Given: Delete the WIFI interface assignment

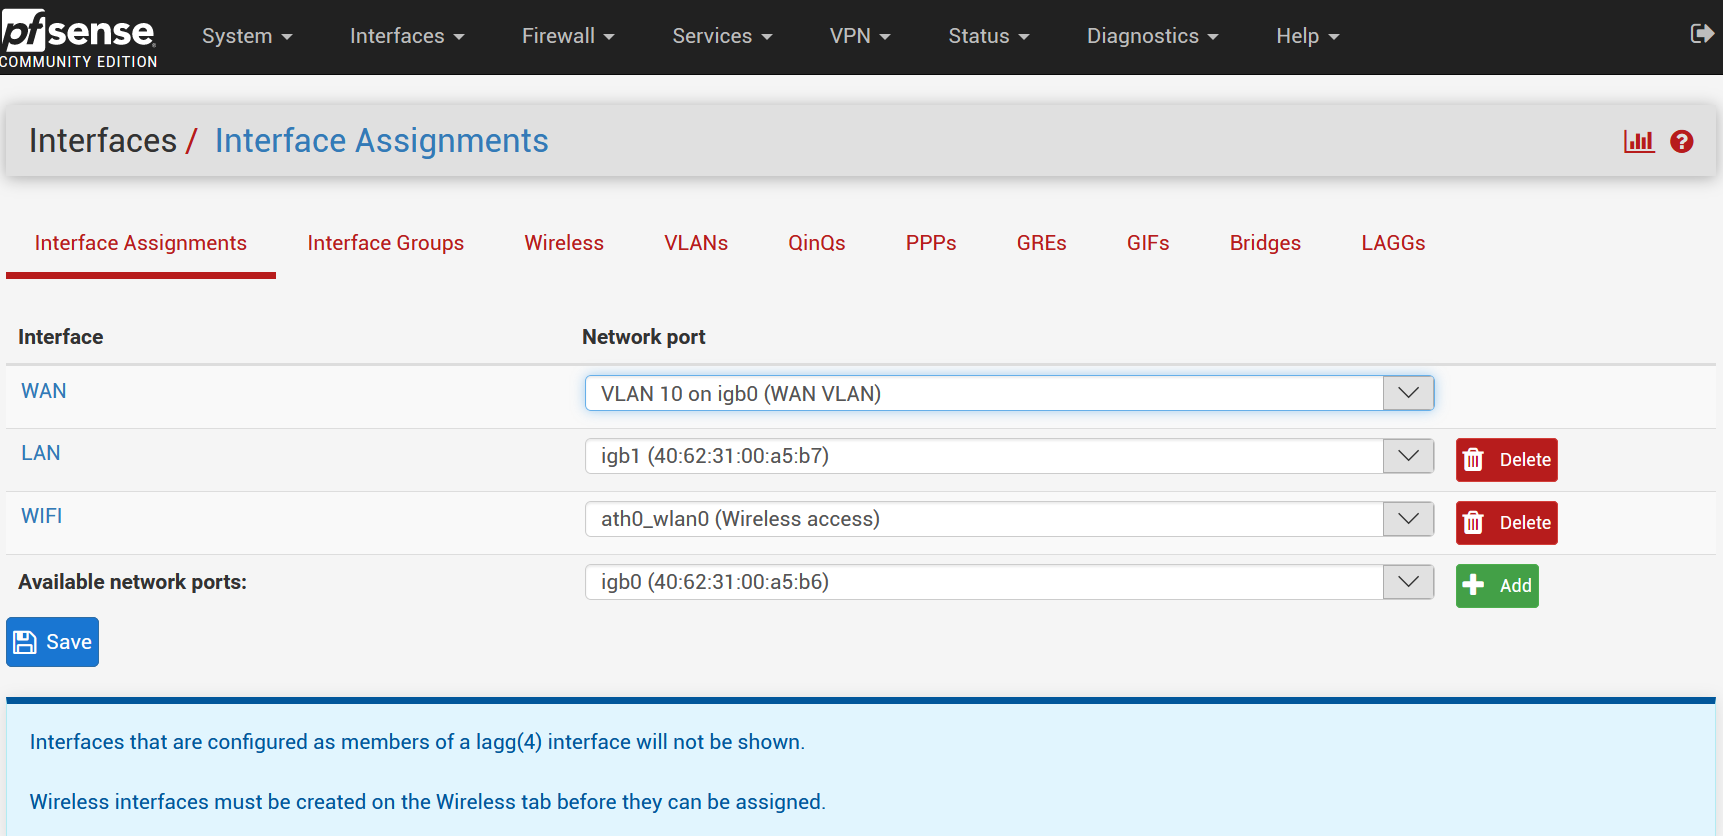Looking at the screenshot, I should (1506, 523).
